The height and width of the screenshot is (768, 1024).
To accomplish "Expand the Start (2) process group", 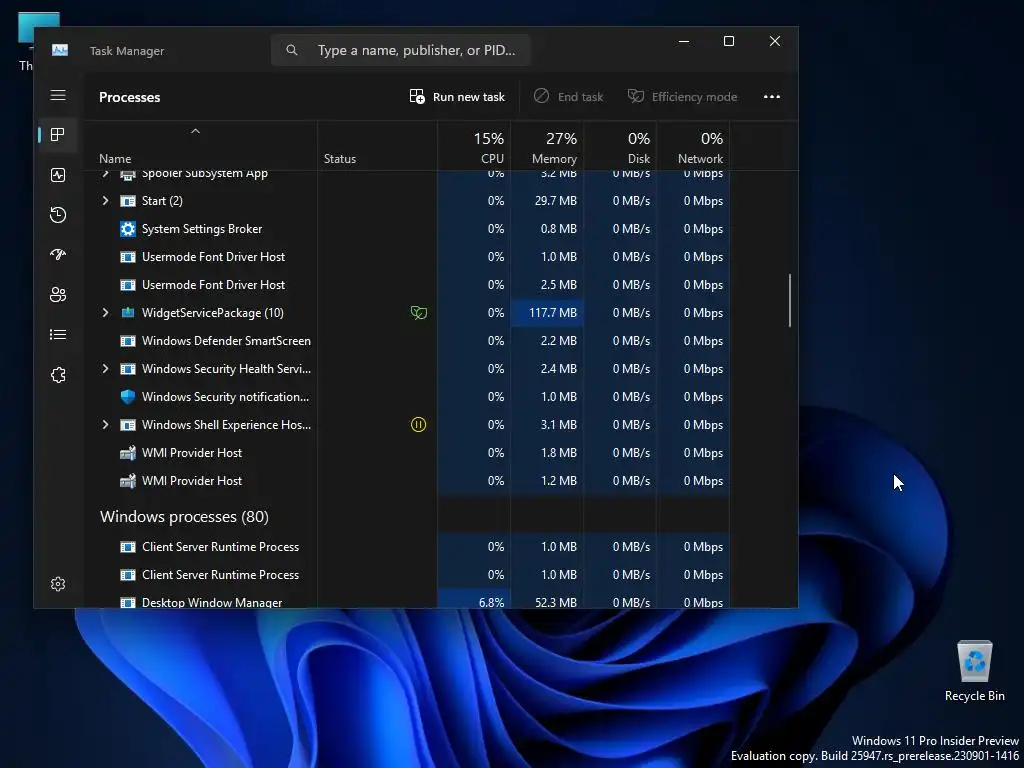I will coord(105,200).
